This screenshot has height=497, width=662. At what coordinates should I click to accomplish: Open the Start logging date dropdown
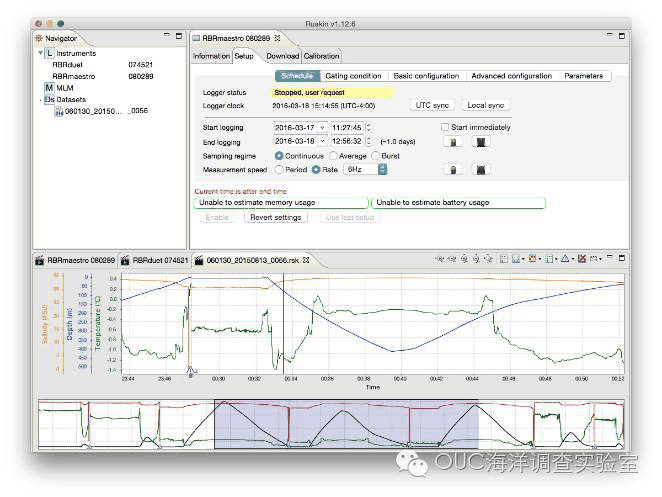322,128
